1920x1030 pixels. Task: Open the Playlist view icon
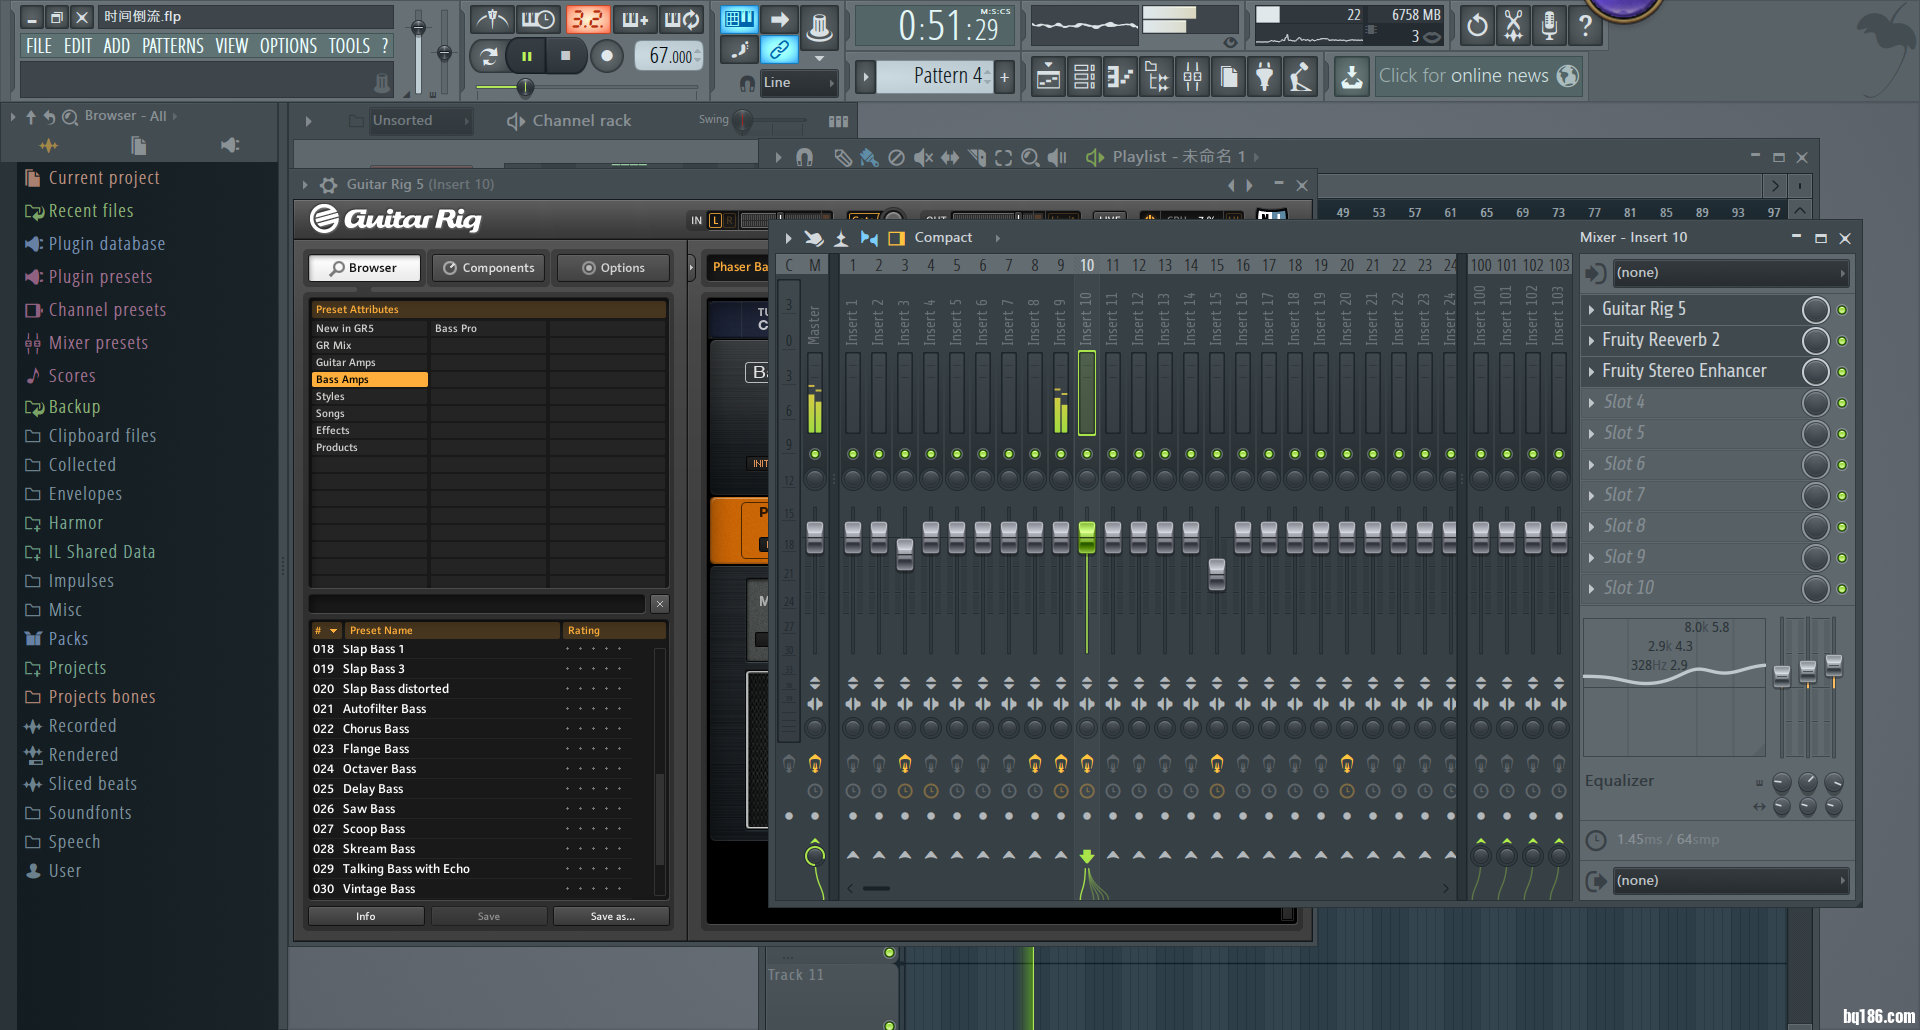coord(1049,76)
